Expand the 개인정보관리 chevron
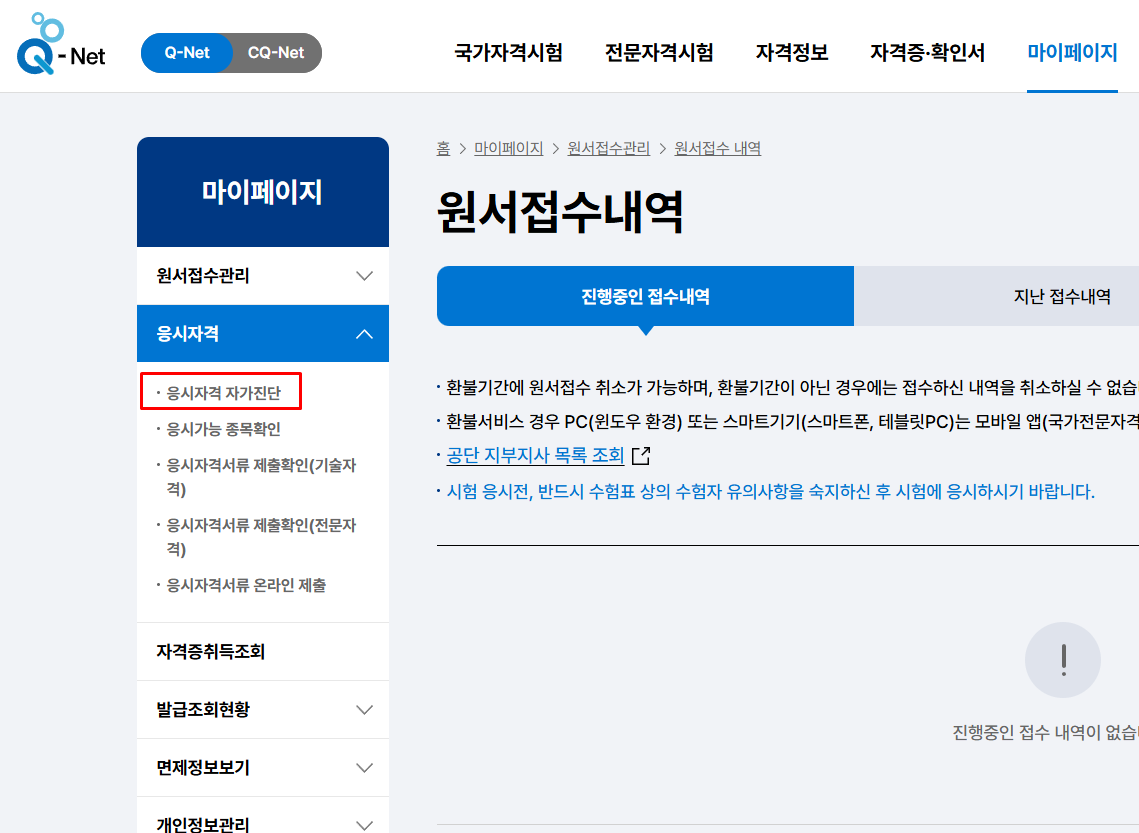This screenshot has height=833, width=1139. [365, 825]
